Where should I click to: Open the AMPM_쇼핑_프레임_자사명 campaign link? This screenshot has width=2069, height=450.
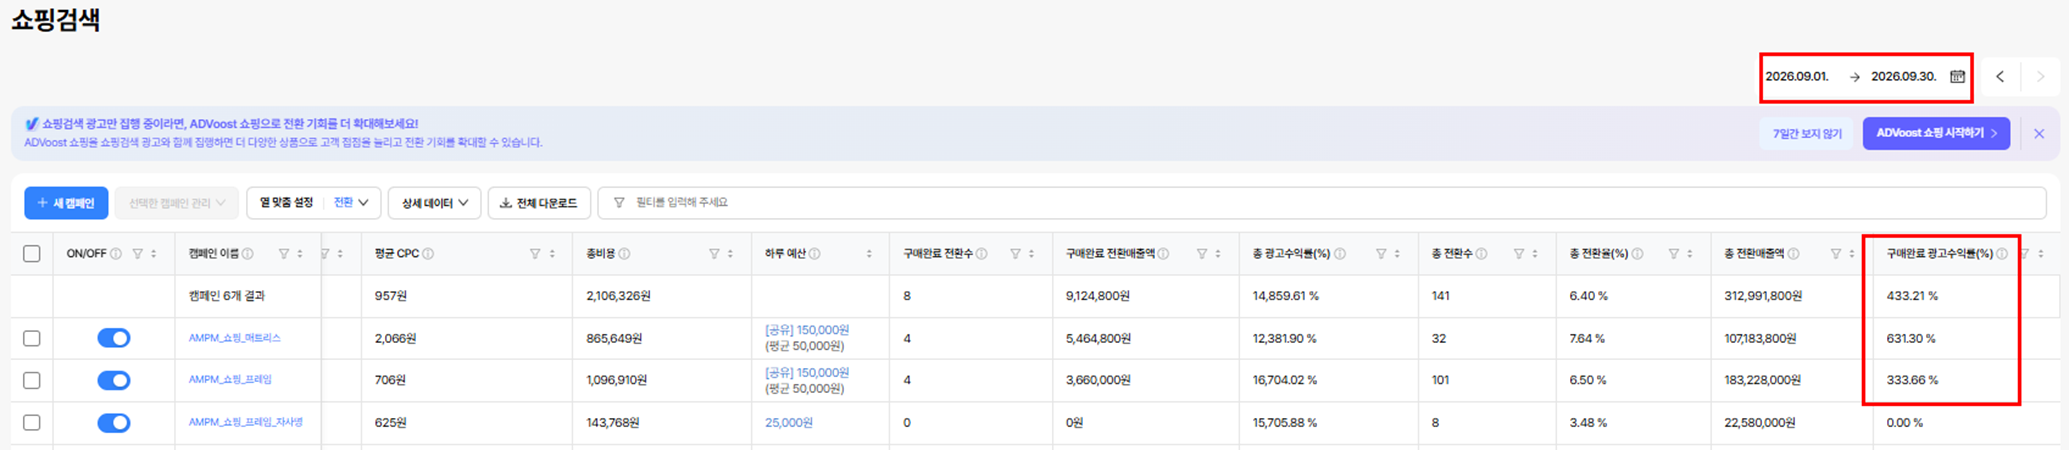(x=246, y=422)
